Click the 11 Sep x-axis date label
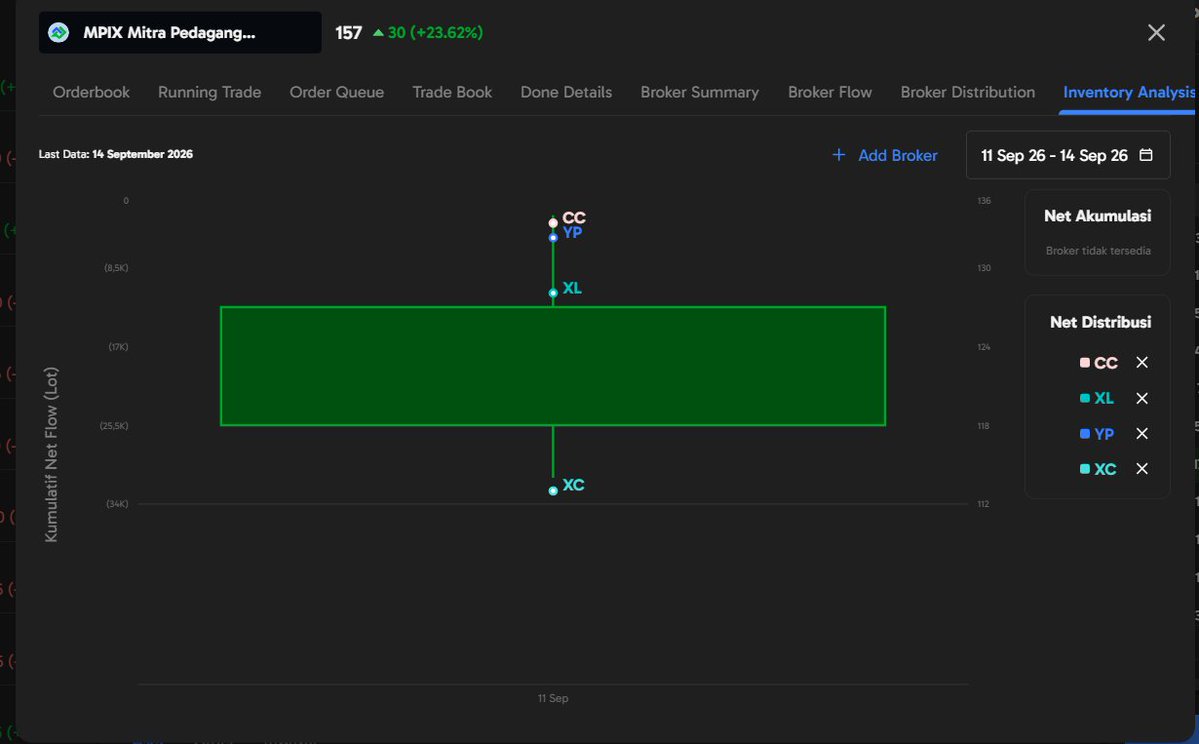The height and width of the screenshot is (744, 1199). point(553,698)
